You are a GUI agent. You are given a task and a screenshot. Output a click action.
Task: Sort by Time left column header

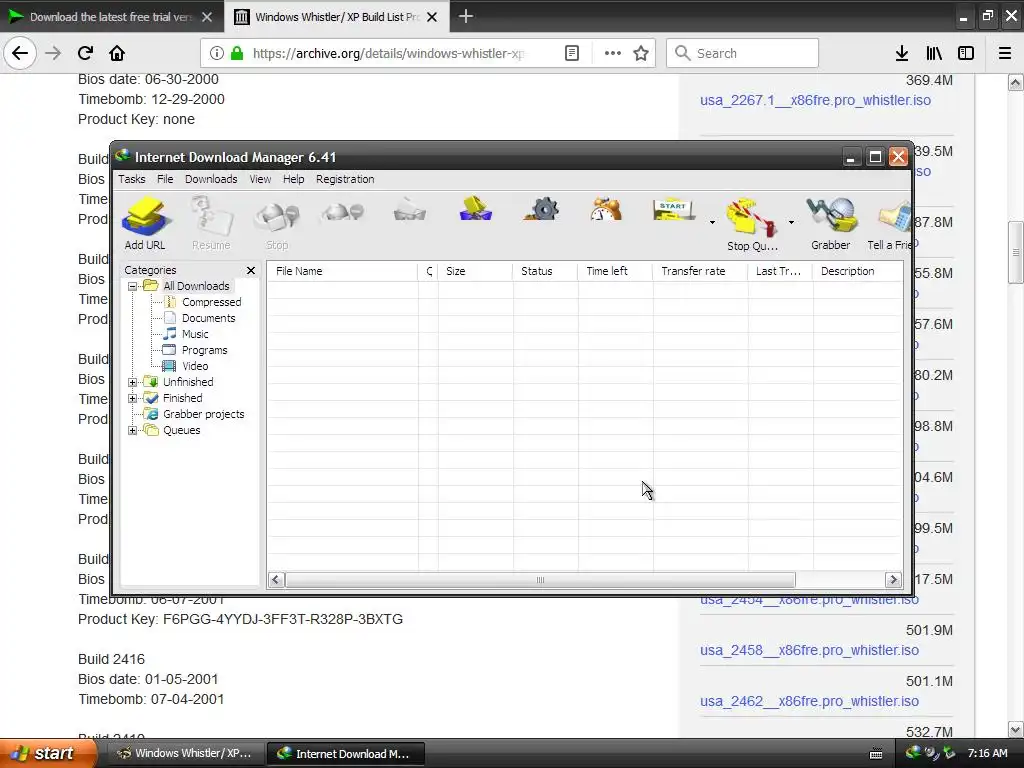click(x=615, y=271)
